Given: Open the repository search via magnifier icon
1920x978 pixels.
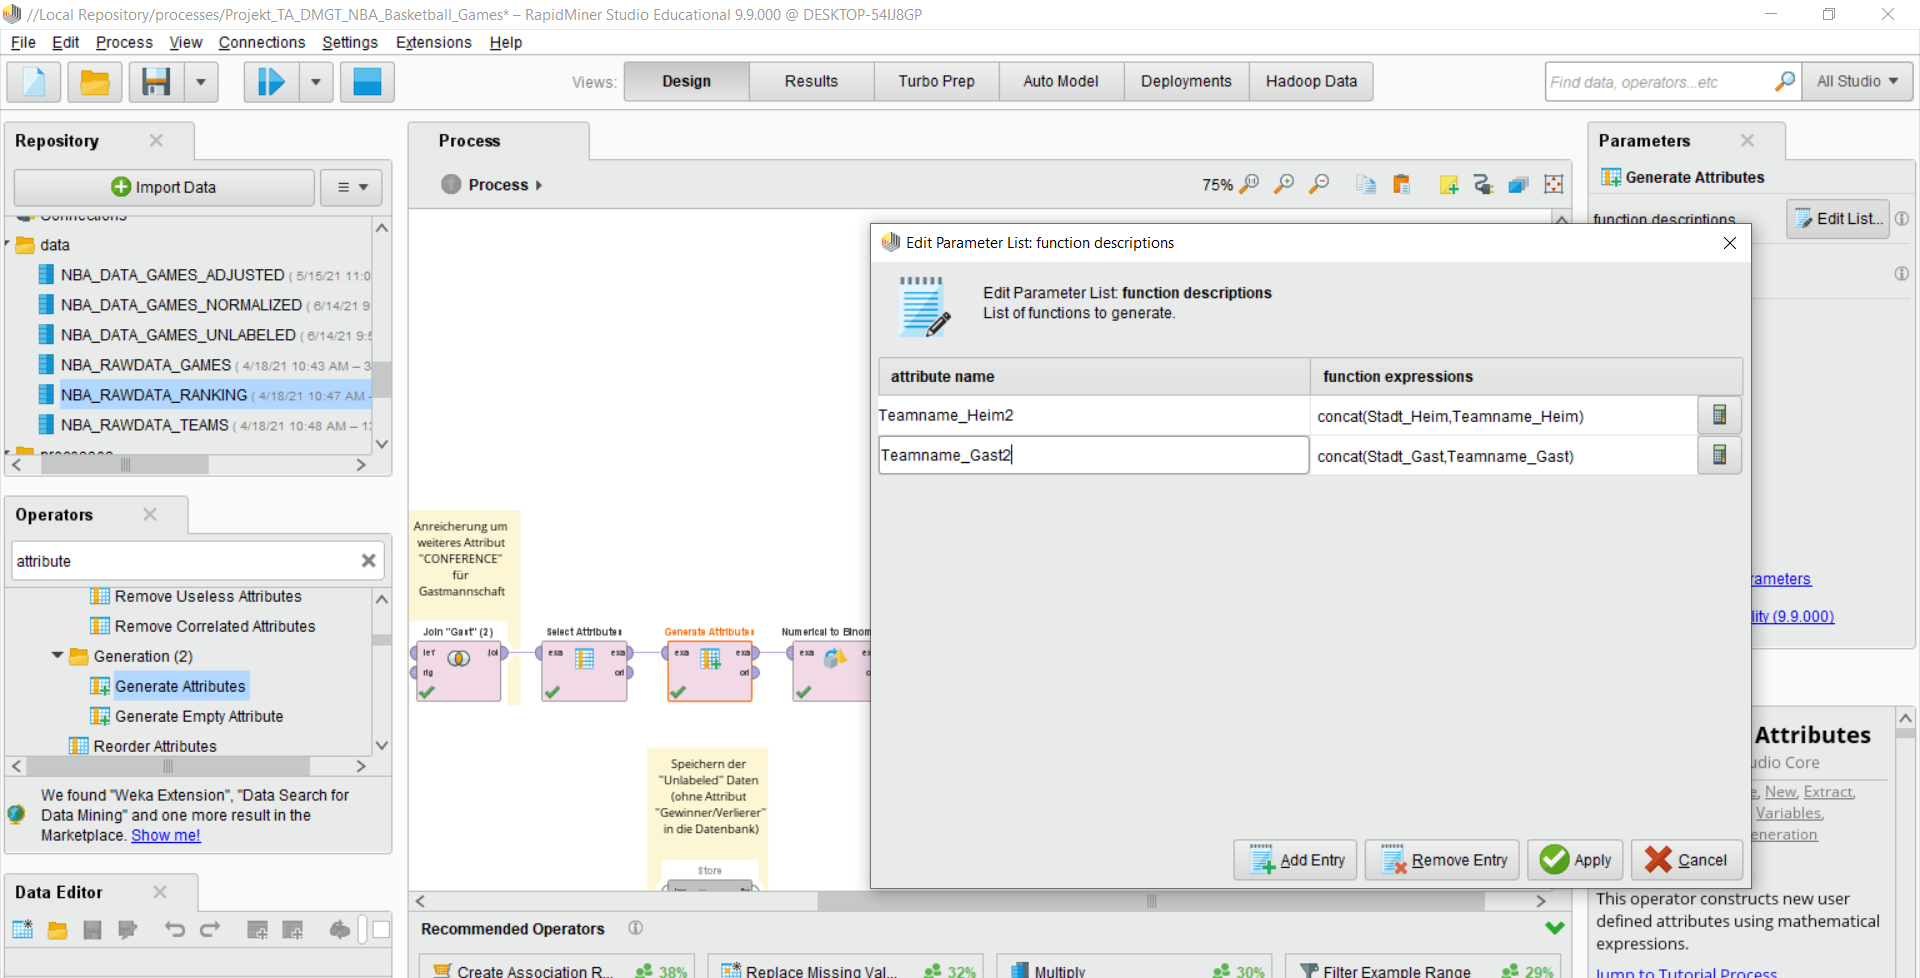Looking at the screenshot, I should point(1784,81).
